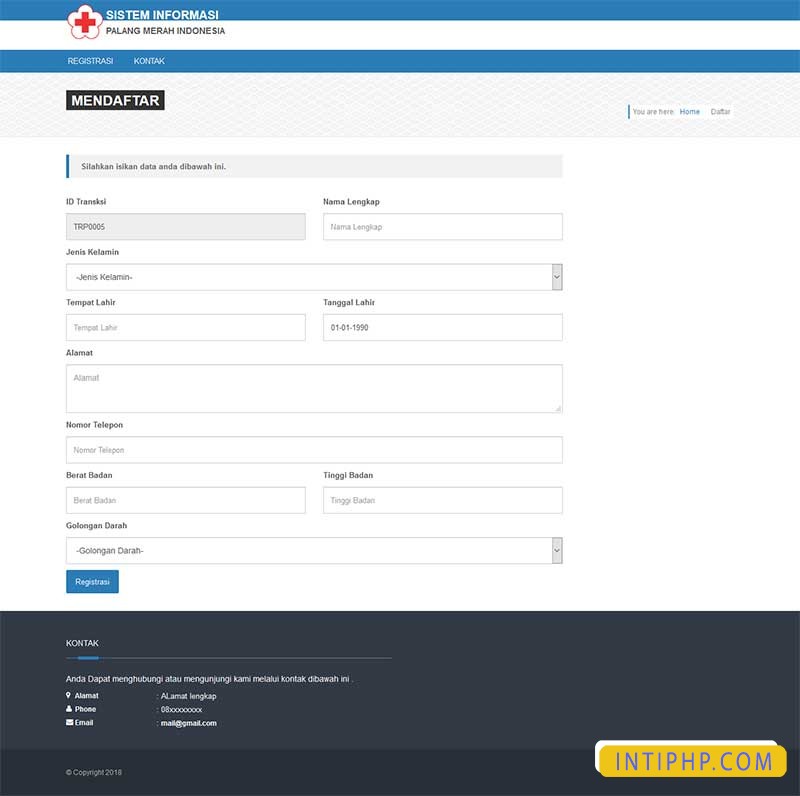The height and width of the screenshot is (796, 800).
Task: Open the KONTAK menu item
Action: tap(149, 61)
